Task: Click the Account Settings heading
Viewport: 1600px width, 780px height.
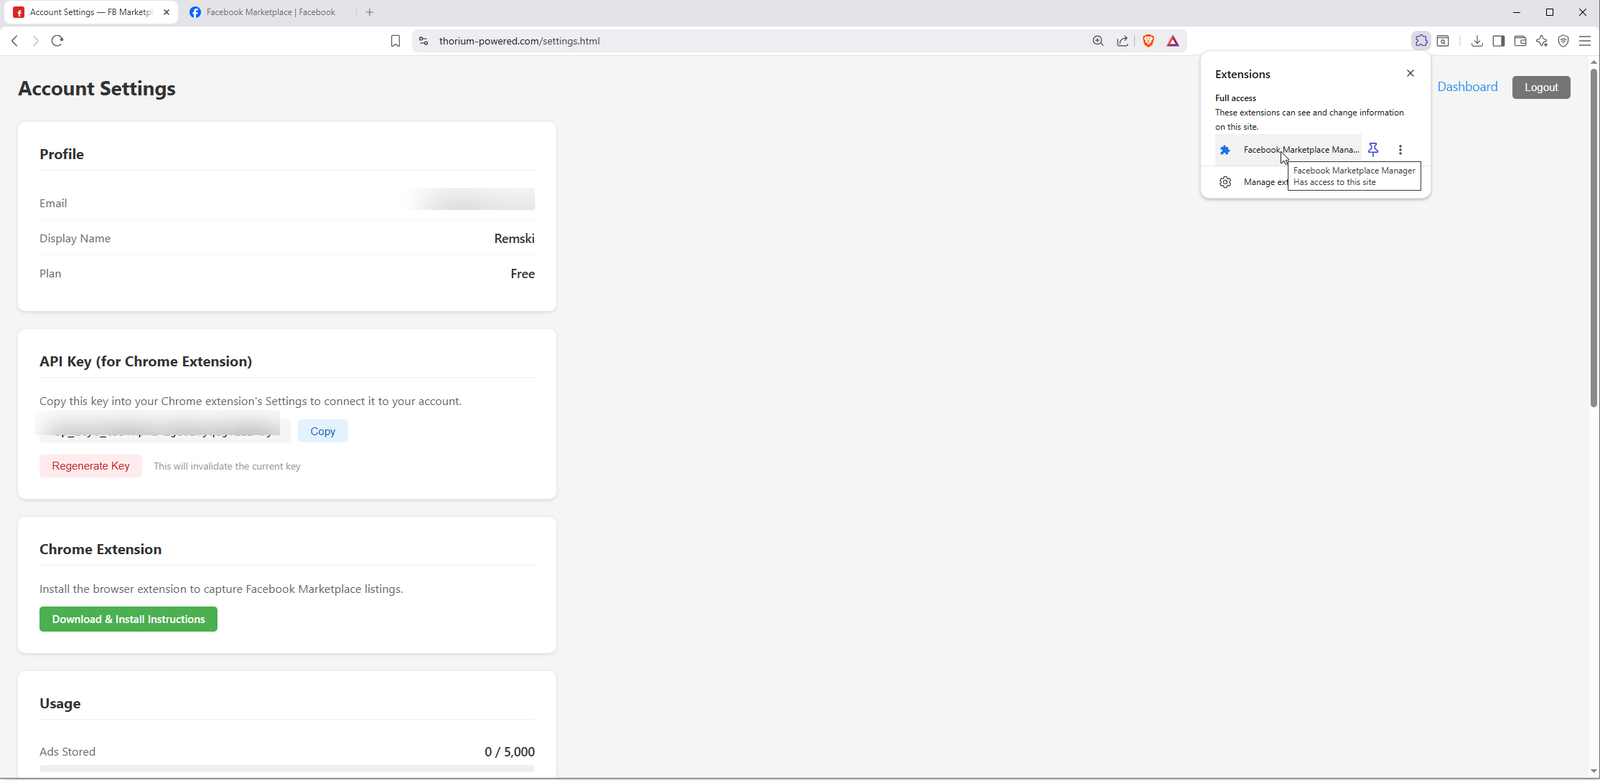Action: point(97,88)
